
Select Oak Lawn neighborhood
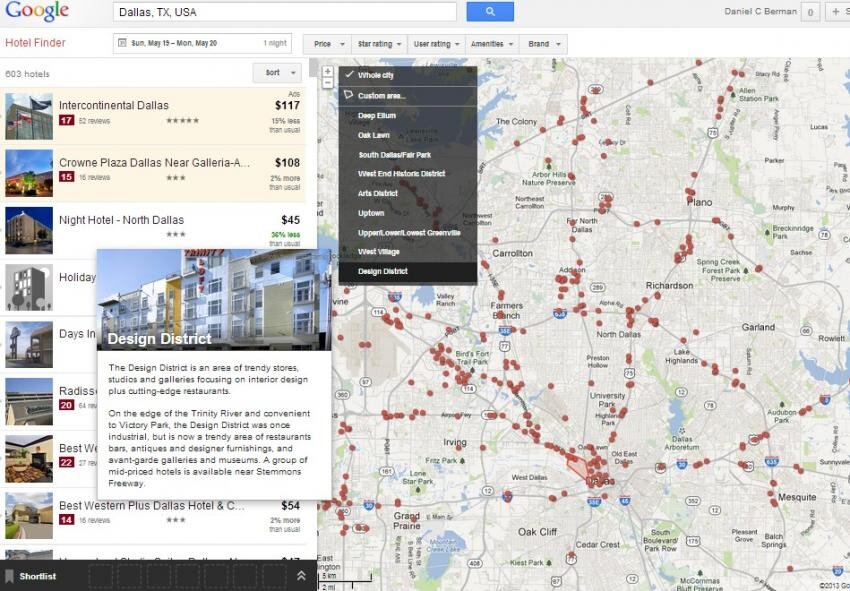coord(408,135)
